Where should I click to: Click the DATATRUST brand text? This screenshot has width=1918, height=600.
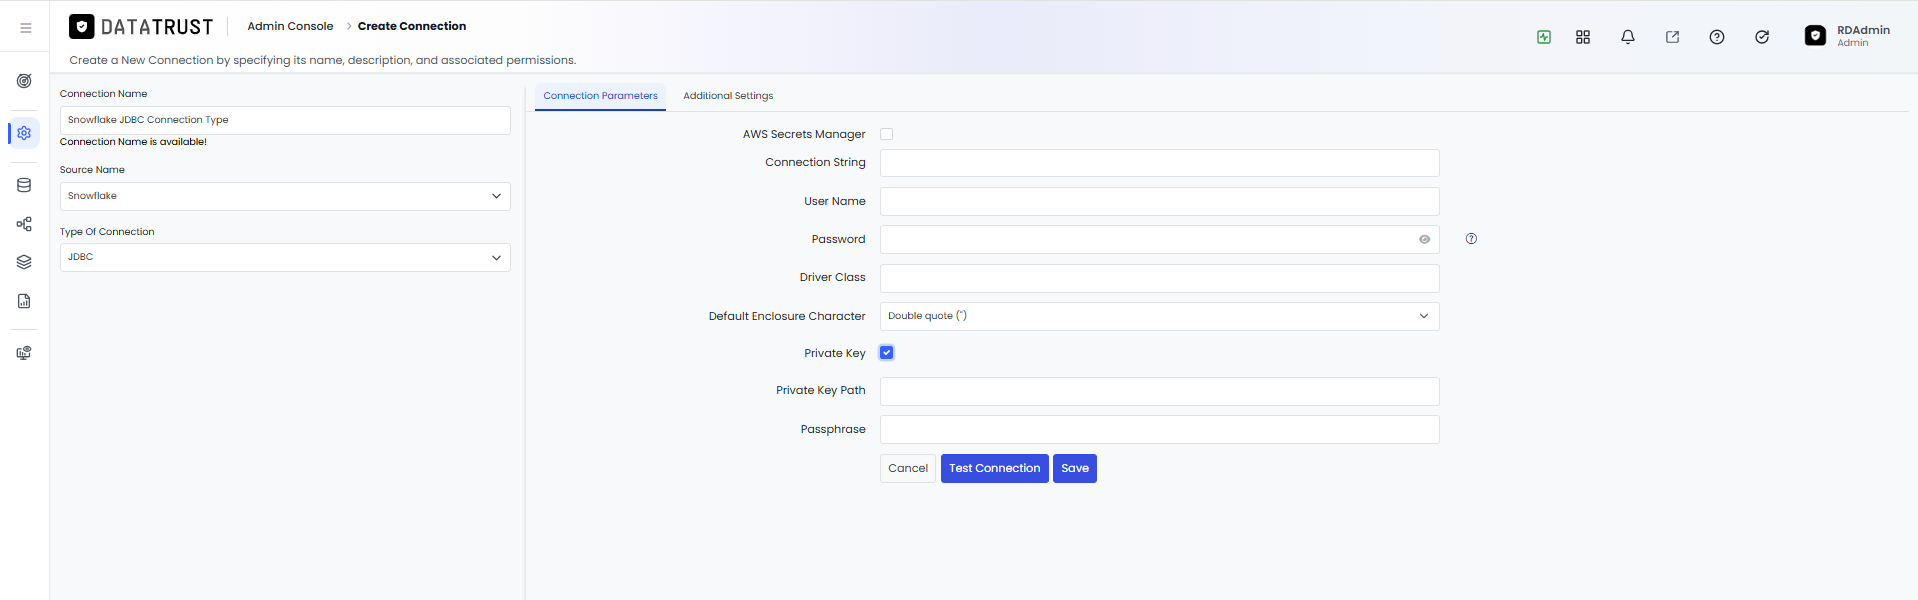[157, 27]
